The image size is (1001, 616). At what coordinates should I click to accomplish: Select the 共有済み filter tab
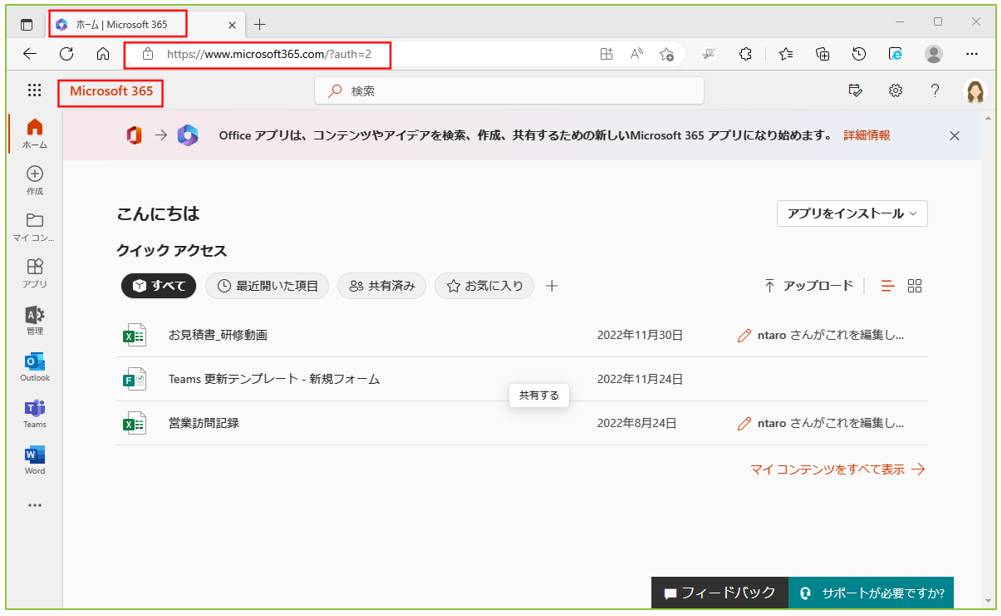(382, 286)
